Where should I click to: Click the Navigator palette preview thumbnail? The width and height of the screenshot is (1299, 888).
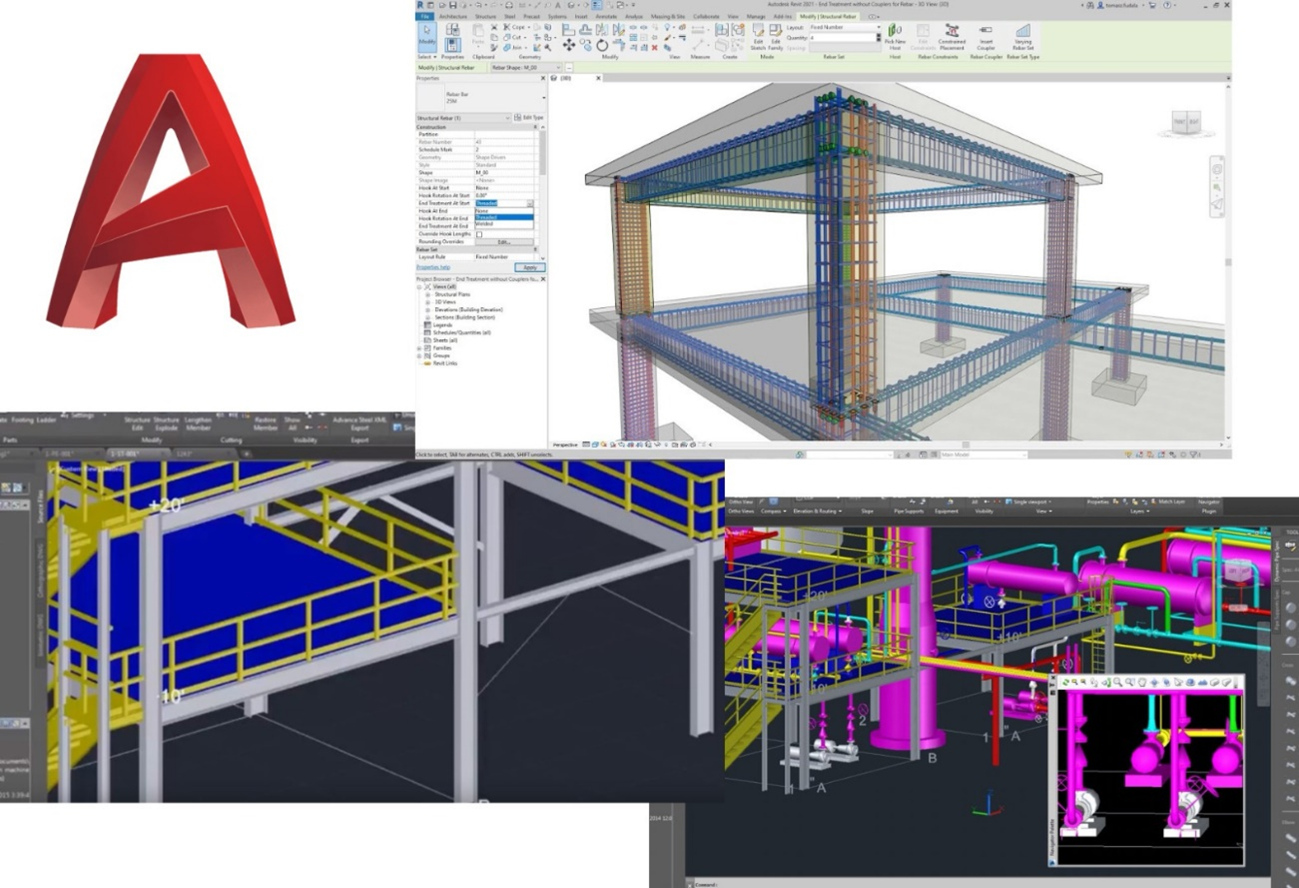point(1148,777)
